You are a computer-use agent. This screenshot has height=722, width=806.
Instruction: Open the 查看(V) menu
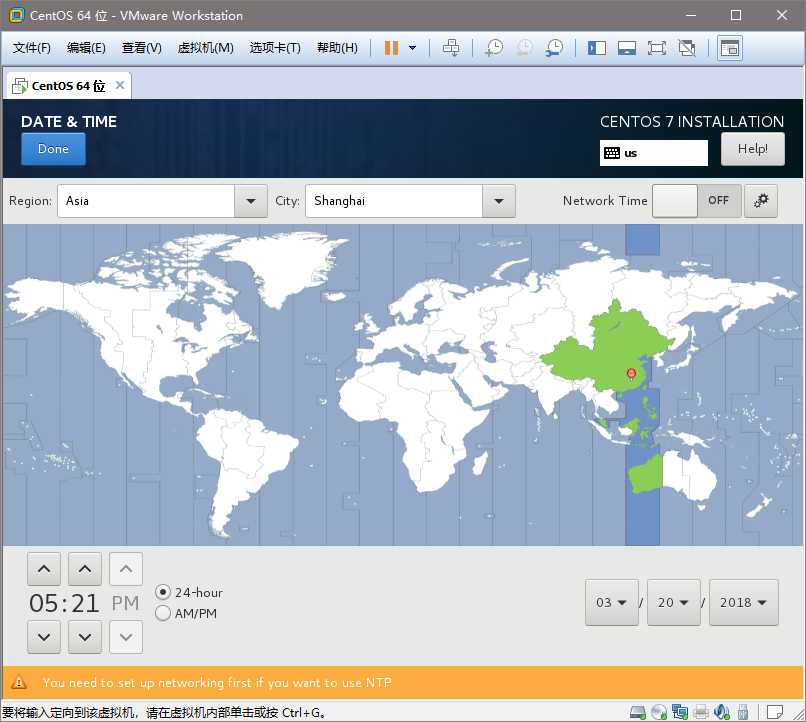(141, 48)
